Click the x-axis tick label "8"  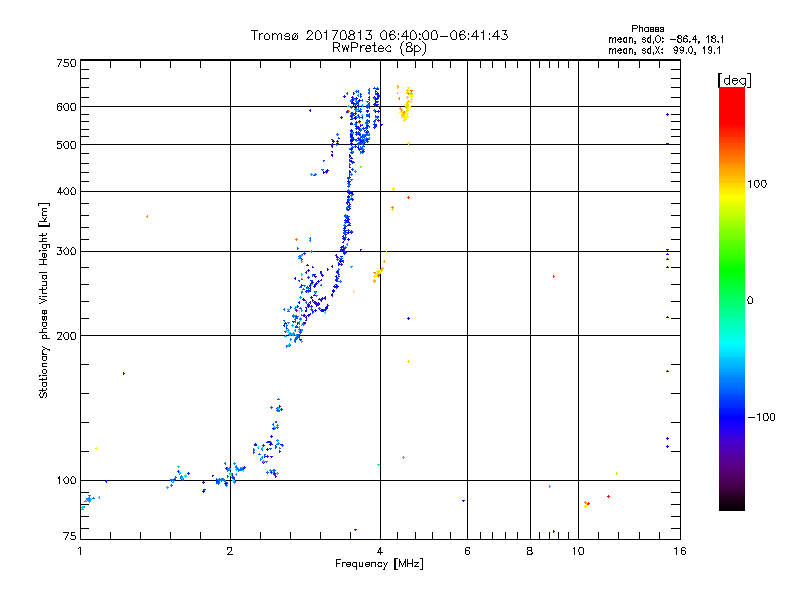pos(530,551)
